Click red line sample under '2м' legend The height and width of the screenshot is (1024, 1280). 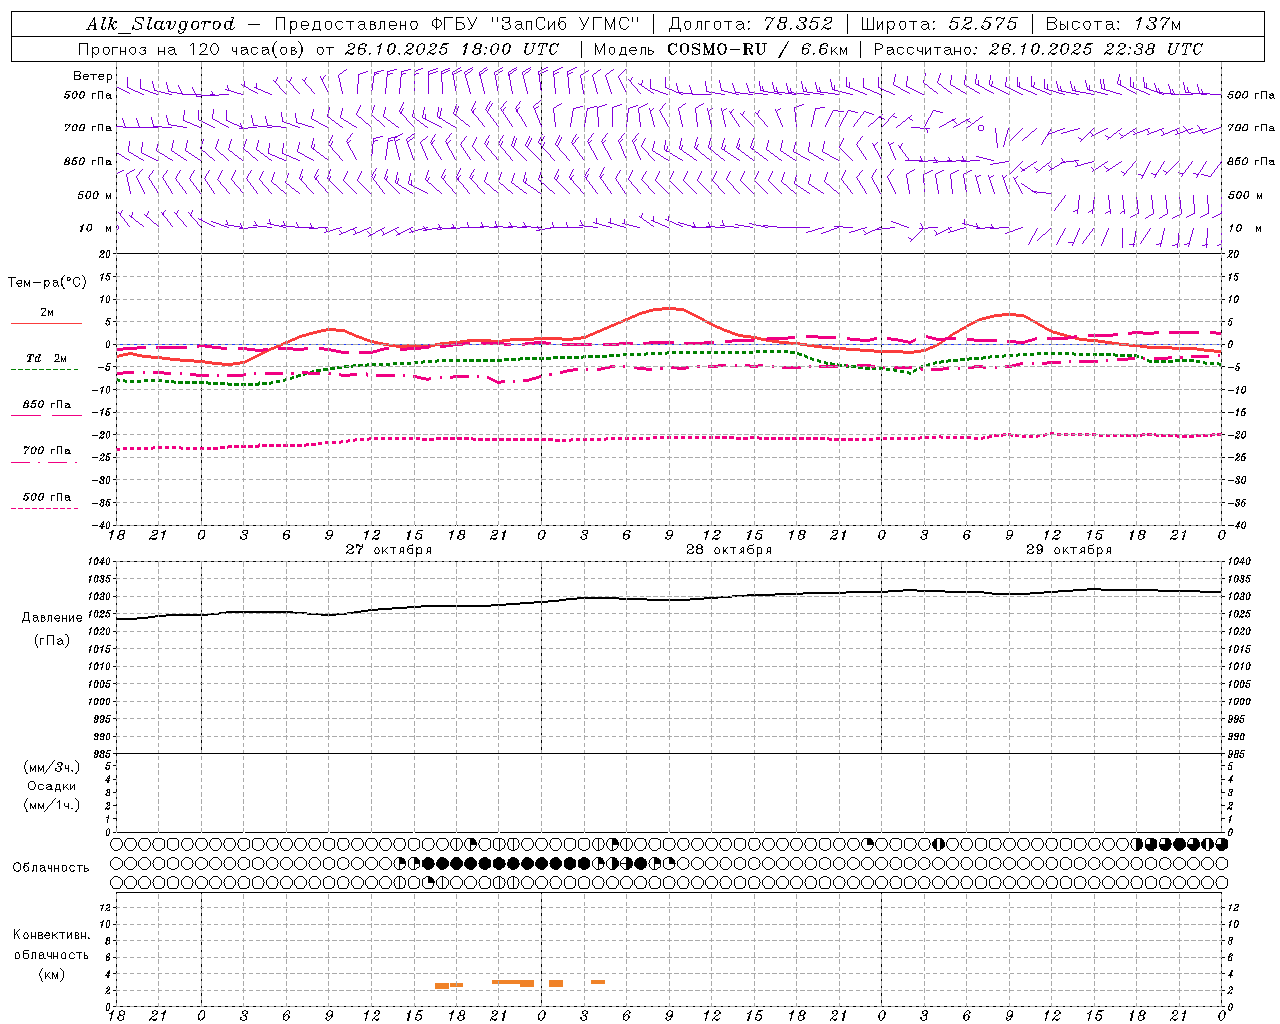click(46, 323)
